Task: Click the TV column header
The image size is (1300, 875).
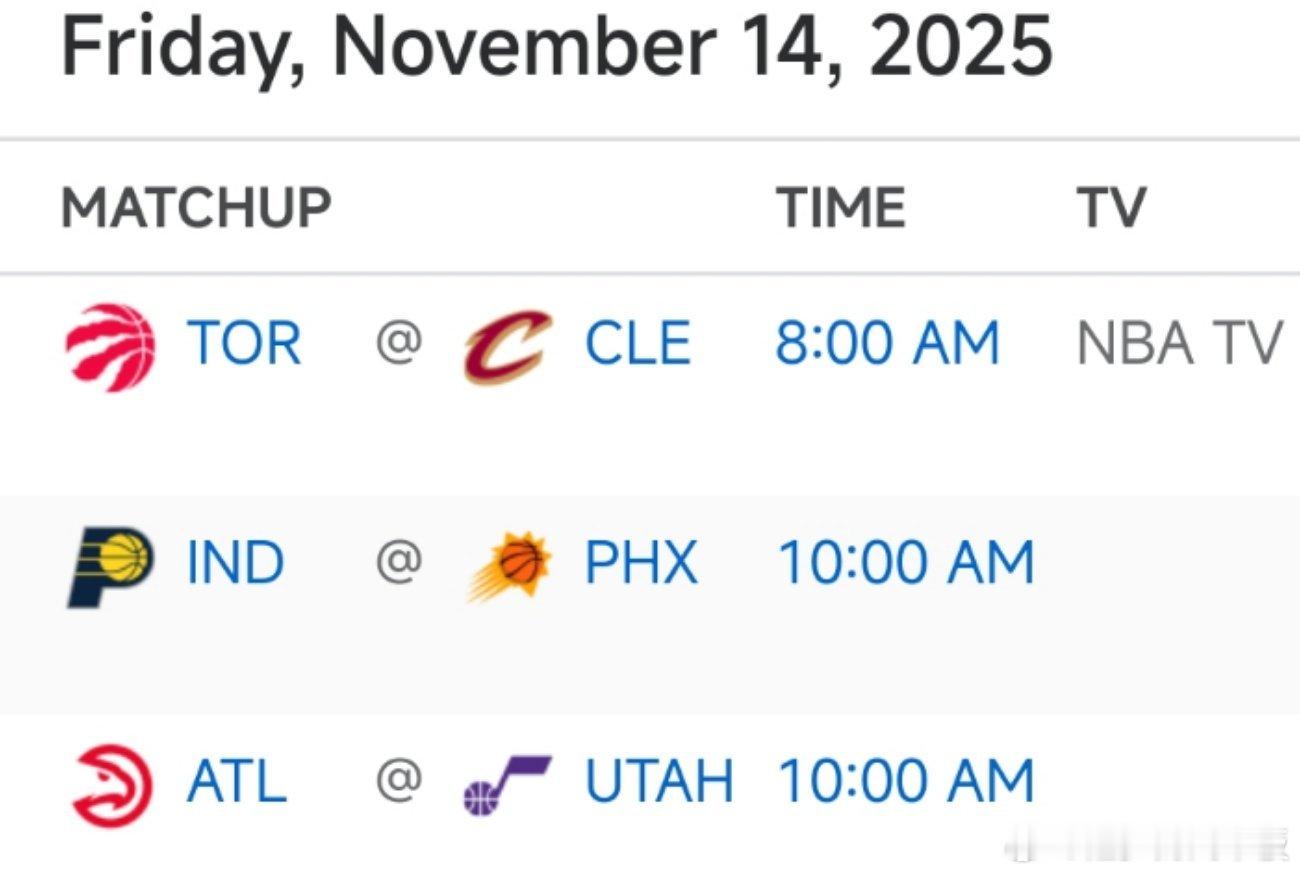Action: (x=1111, y=208)
